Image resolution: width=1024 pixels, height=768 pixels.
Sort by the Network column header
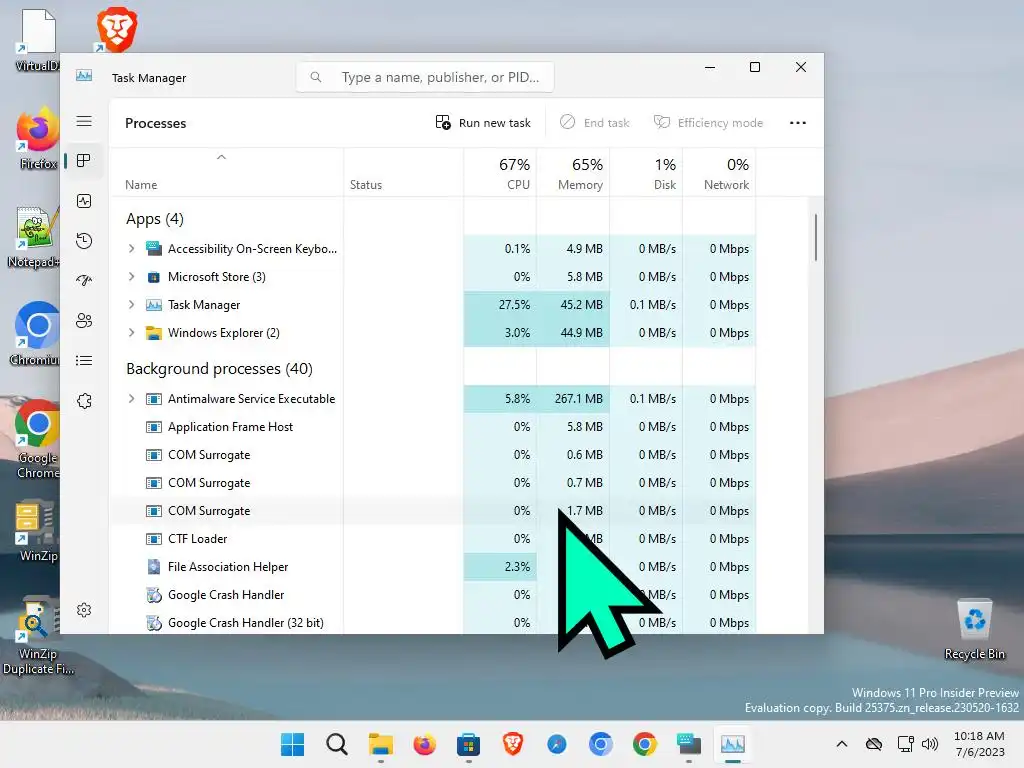pos(720,174)
